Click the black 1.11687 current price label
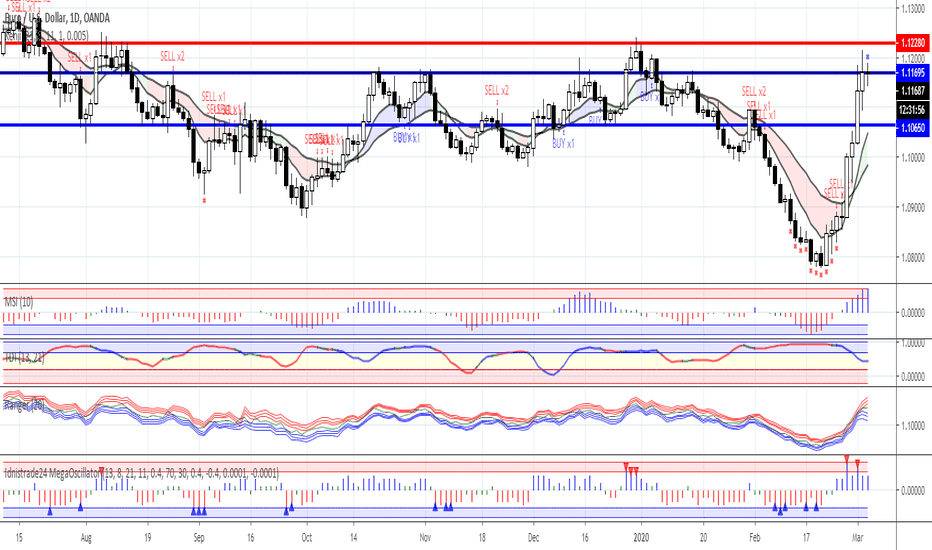 (x=912, y=90)
